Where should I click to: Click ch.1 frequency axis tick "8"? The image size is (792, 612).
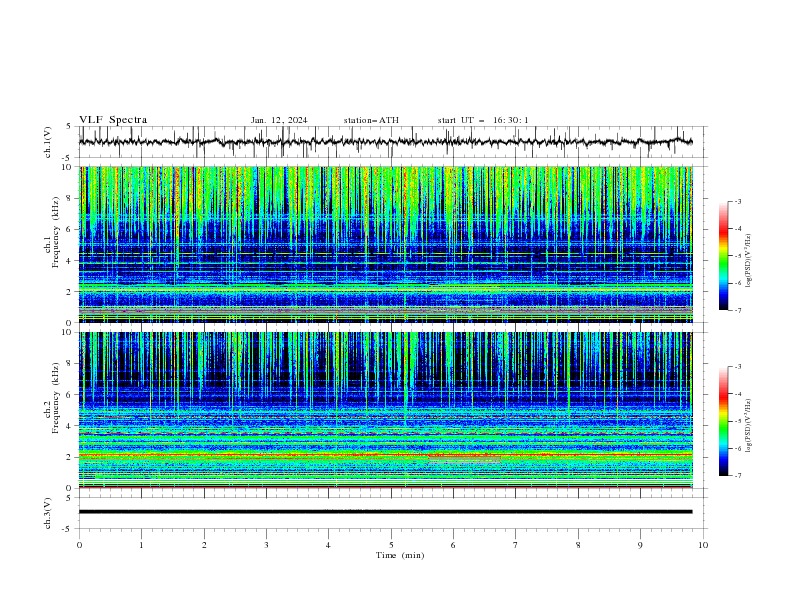pos(70,198)
